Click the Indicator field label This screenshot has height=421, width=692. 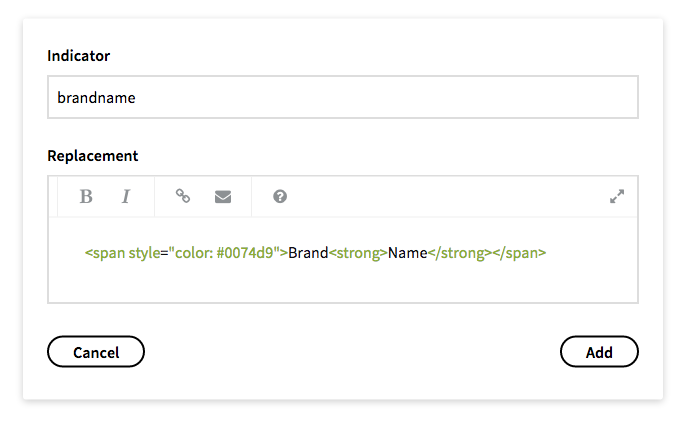click(x=79, y=56)
